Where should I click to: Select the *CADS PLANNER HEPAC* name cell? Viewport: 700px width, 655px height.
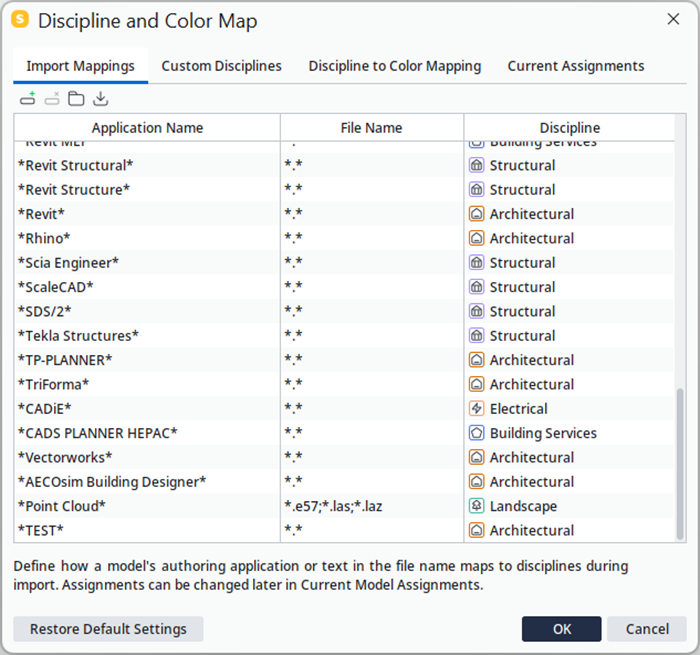pos(147,433)
